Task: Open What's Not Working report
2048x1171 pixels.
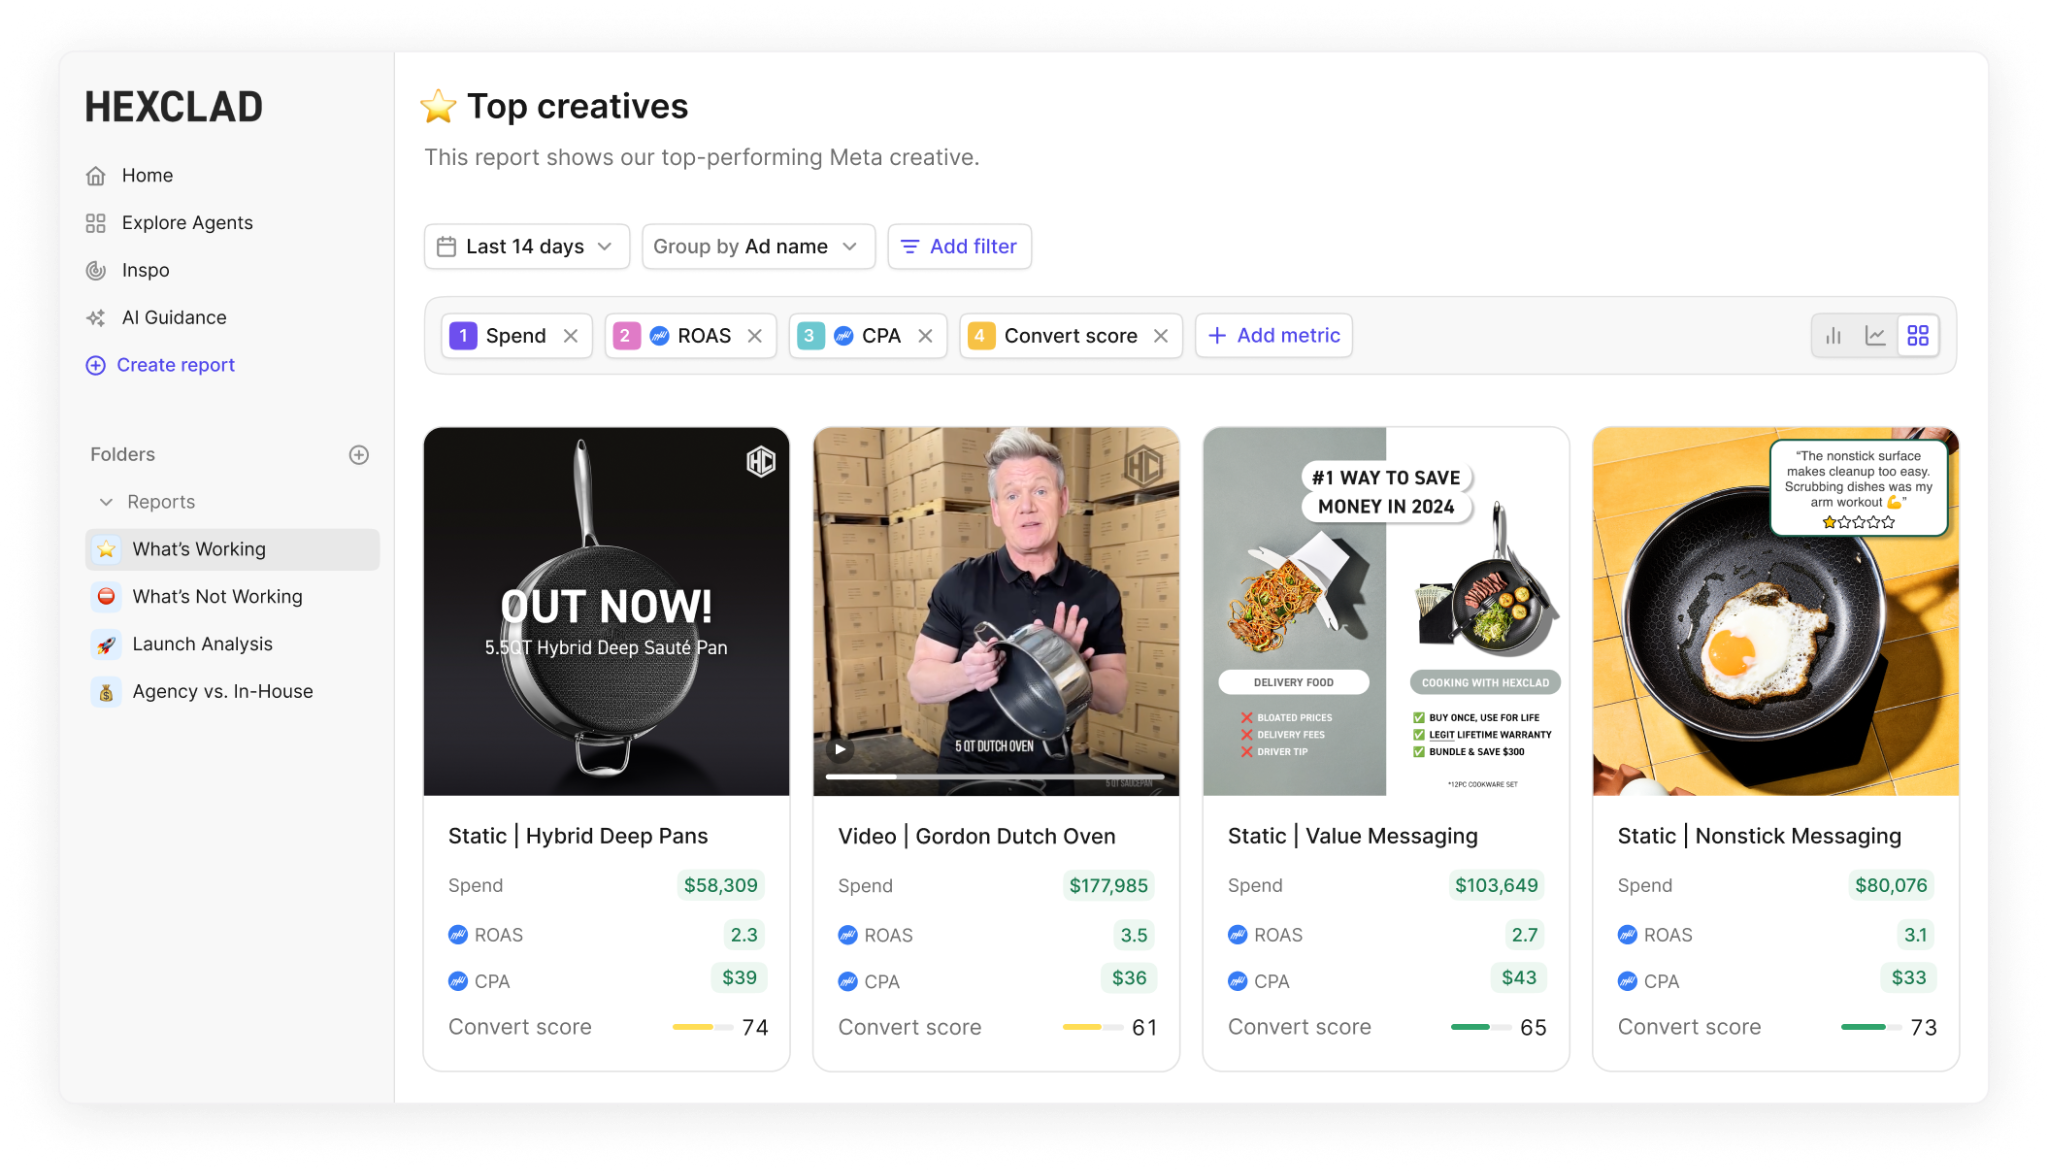Action: coord(217,597)
